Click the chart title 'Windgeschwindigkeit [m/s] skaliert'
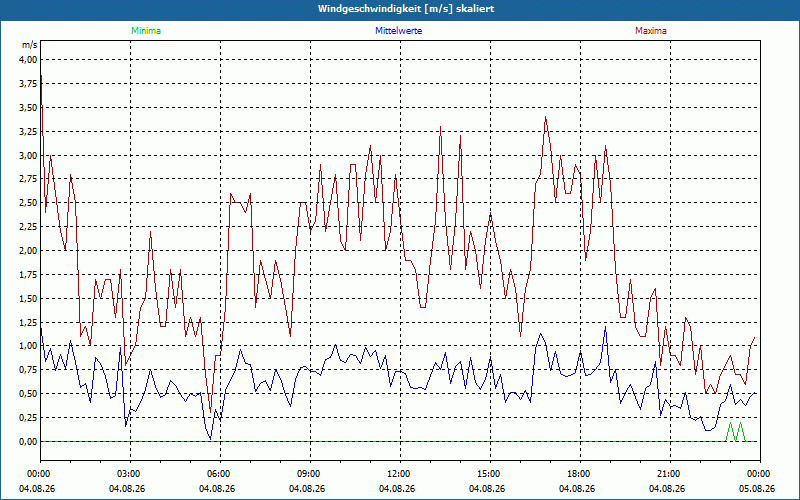 point(406,9)
